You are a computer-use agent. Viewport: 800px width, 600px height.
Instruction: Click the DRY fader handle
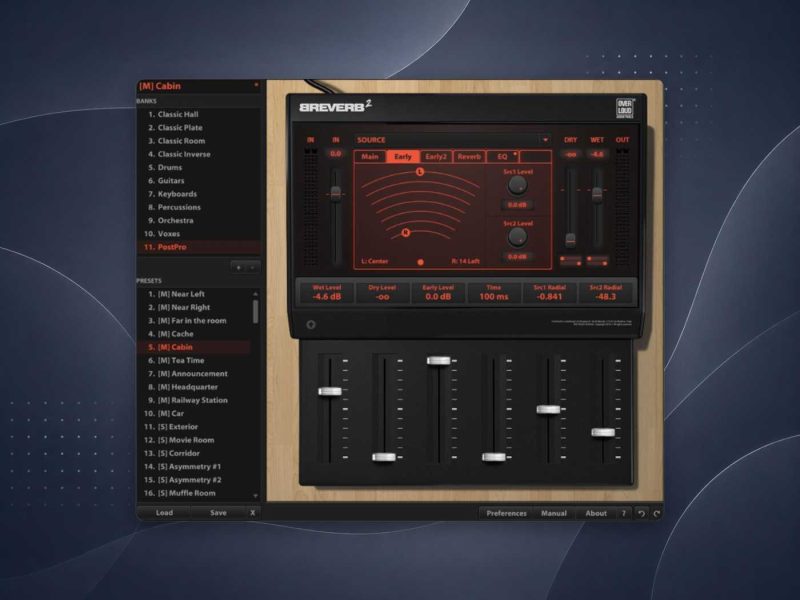[x=570, y=240]
